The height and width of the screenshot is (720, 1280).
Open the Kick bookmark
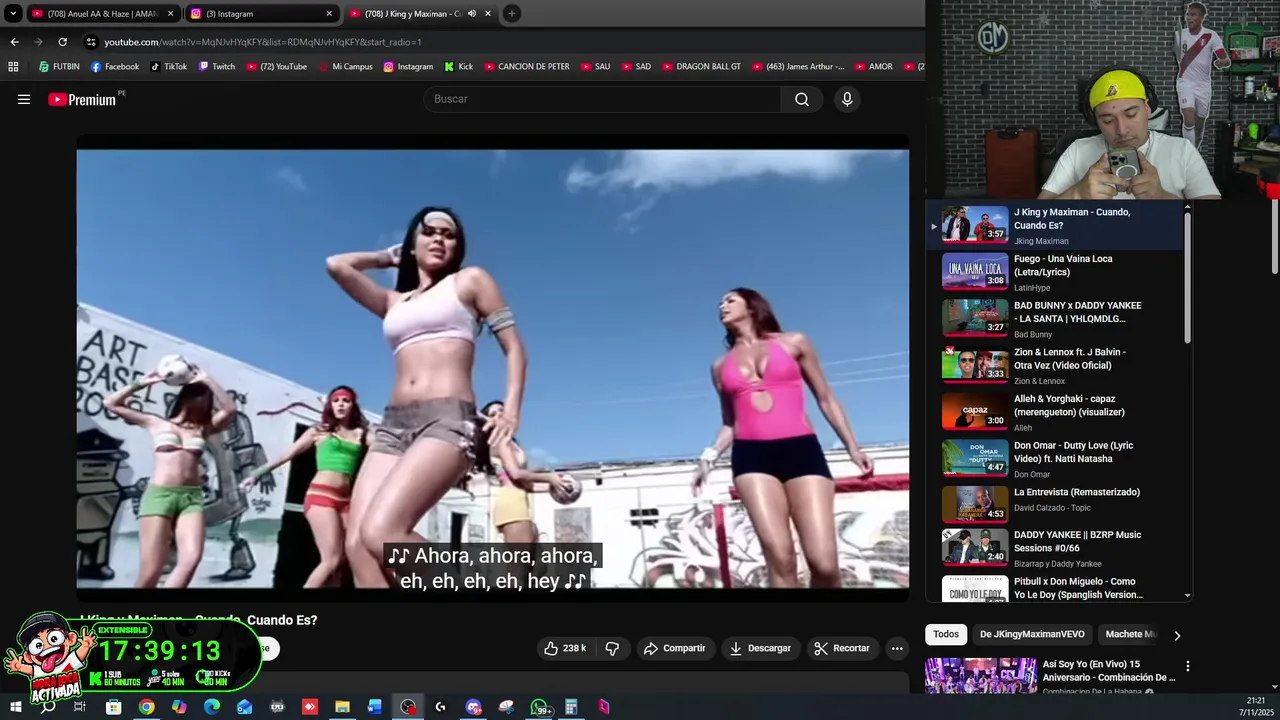(x=459, y=67)
